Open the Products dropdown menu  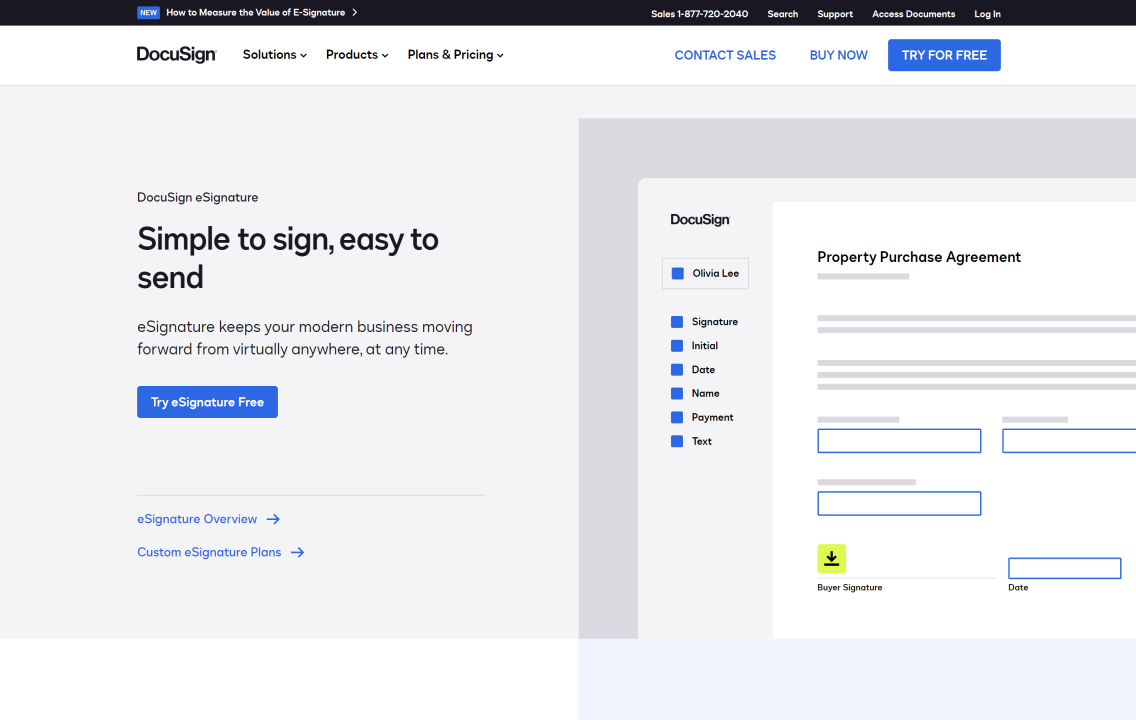click(x=355, y=55)
